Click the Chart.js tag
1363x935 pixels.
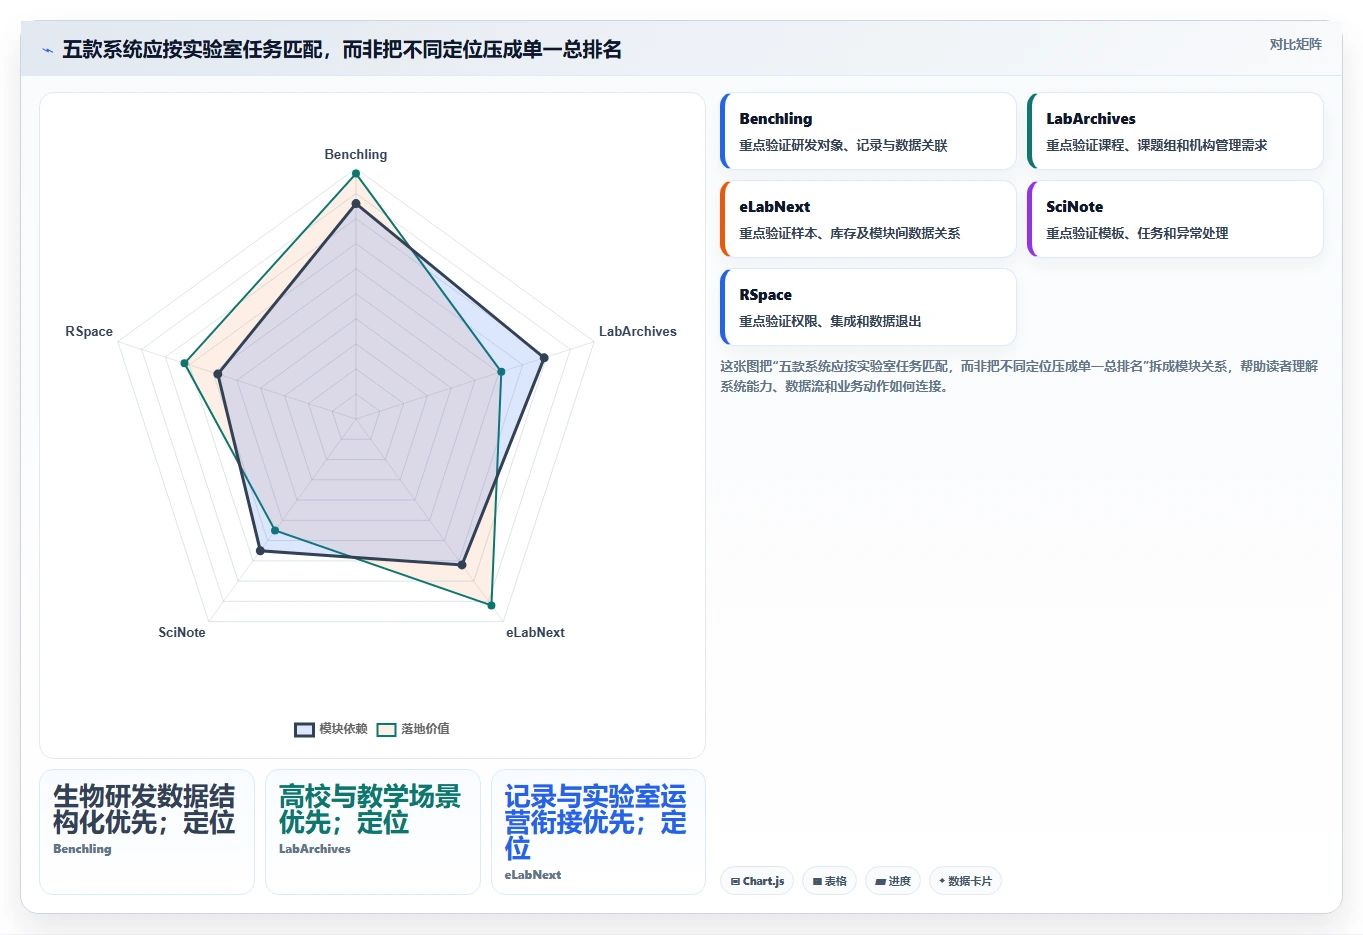click(757, 881)
